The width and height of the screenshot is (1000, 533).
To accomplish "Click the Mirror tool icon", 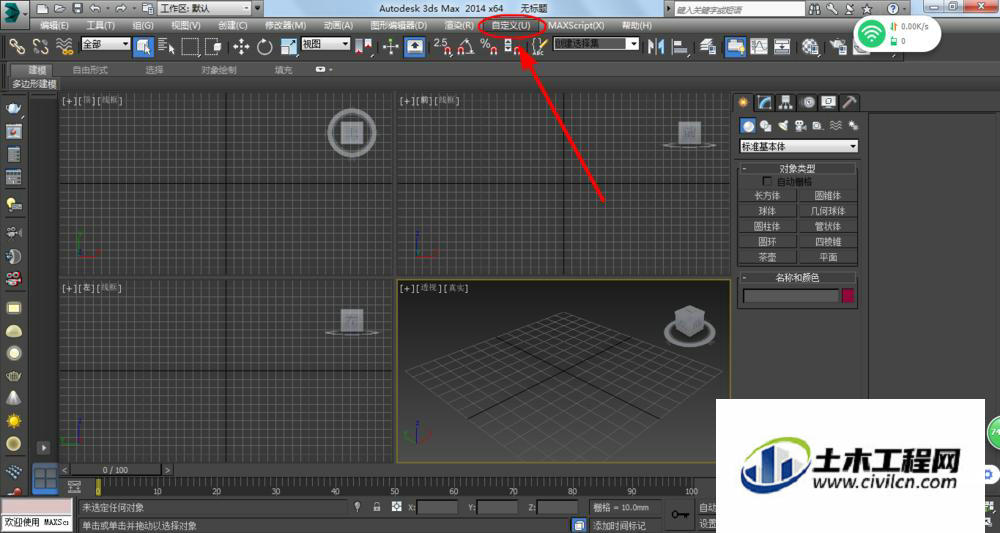I will coord(656,47).
